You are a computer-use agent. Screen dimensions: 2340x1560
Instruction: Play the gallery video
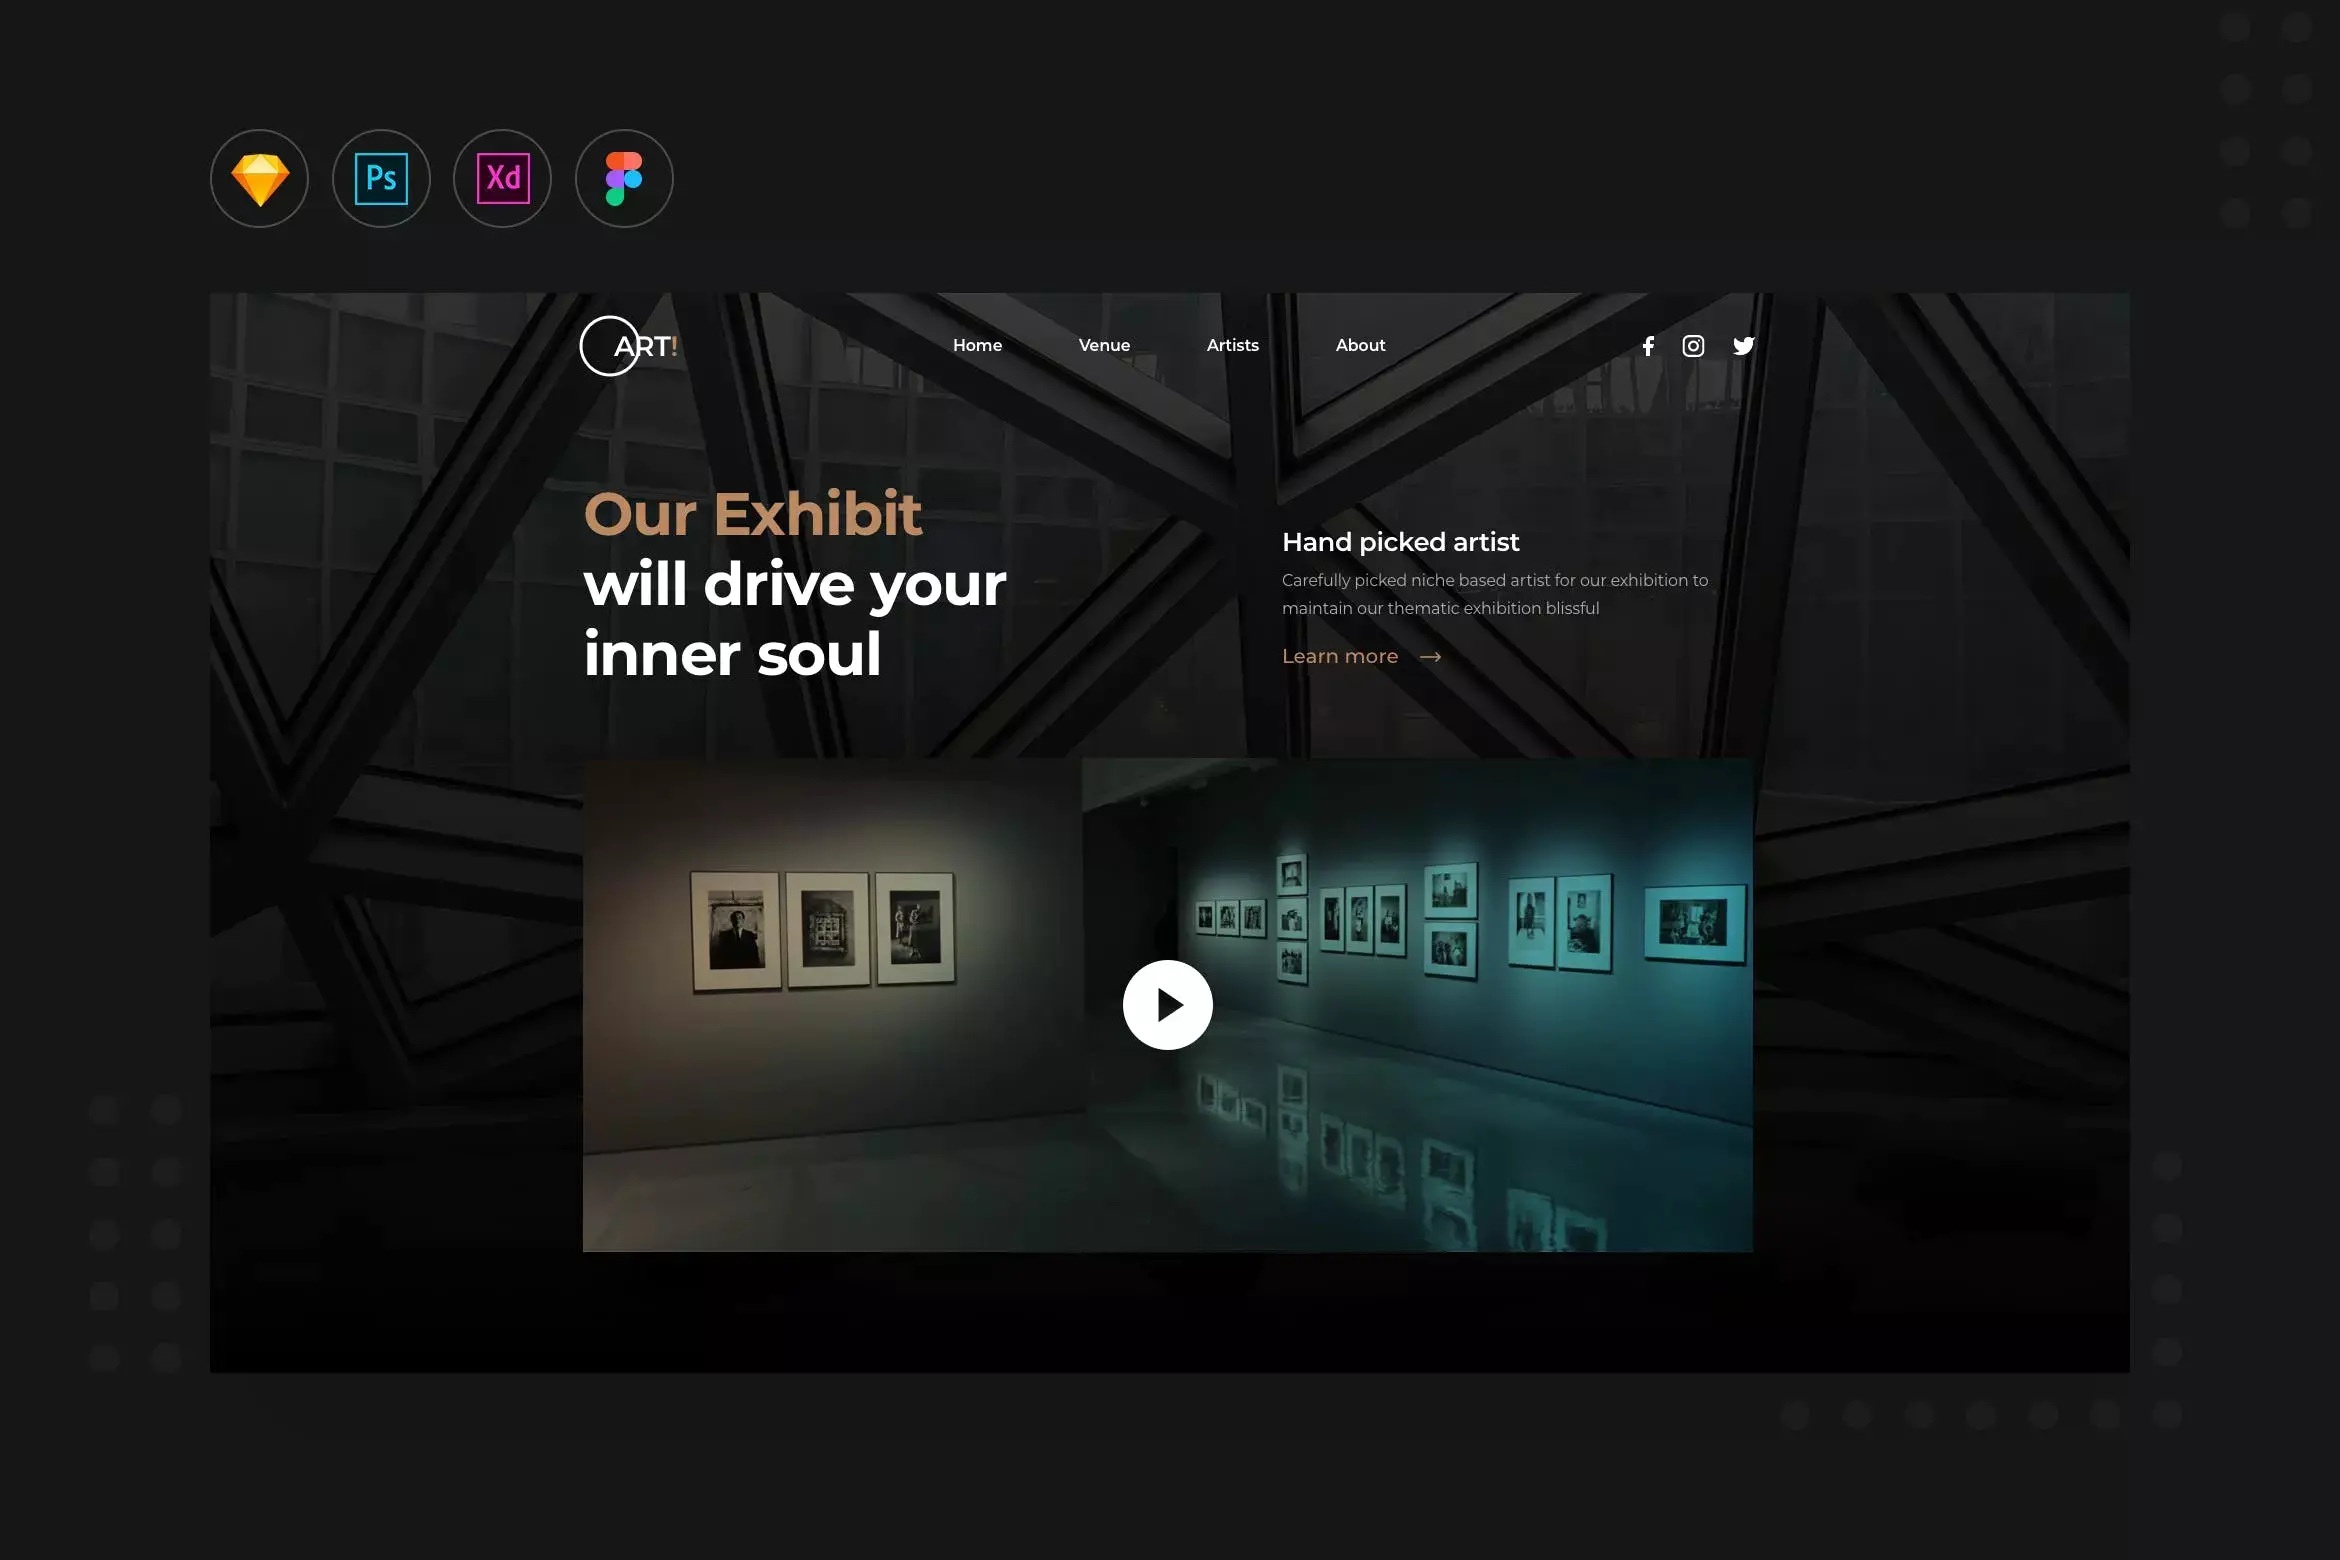pos(1167,1005)
